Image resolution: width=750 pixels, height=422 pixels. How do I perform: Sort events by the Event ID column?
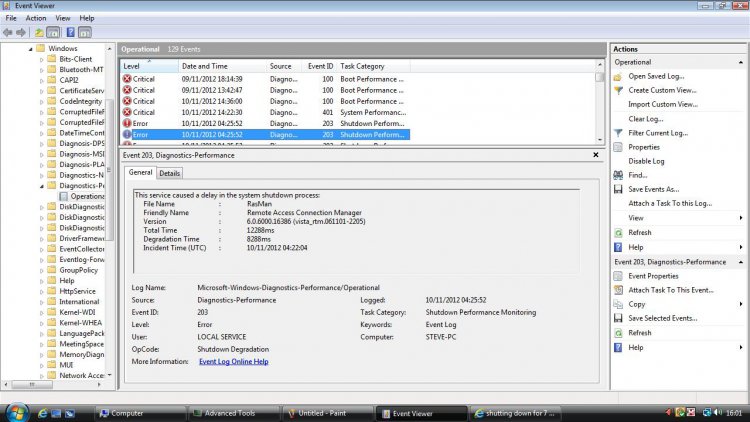coord(320,66)
